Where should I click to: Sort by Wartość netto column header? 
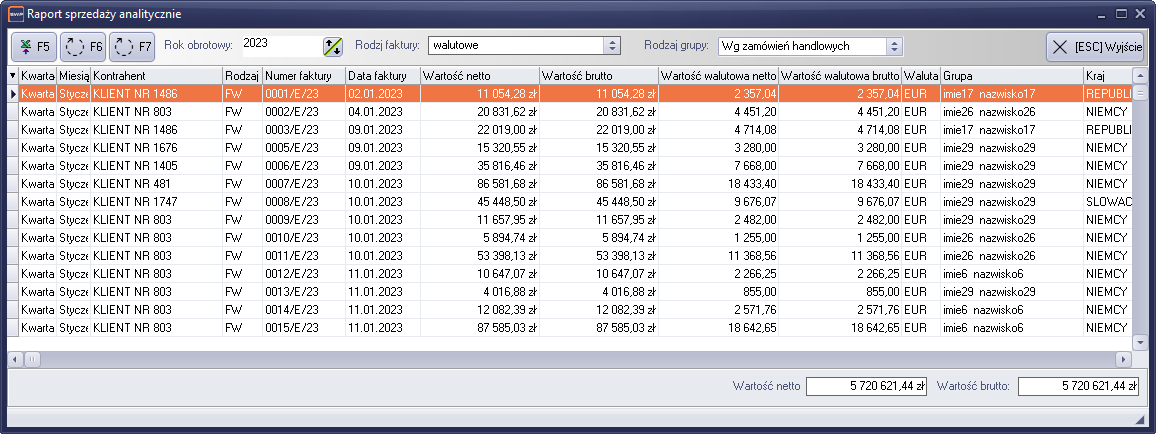tap(478, 76)
